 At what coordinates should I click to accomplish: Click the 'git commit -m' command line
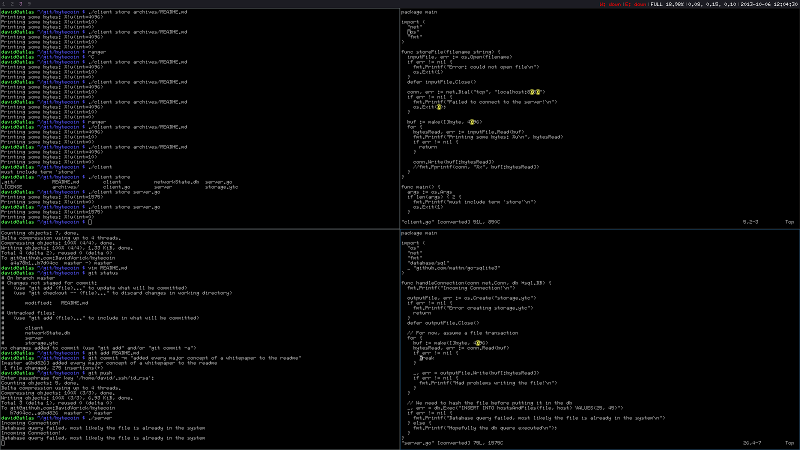tap(151, 358)
